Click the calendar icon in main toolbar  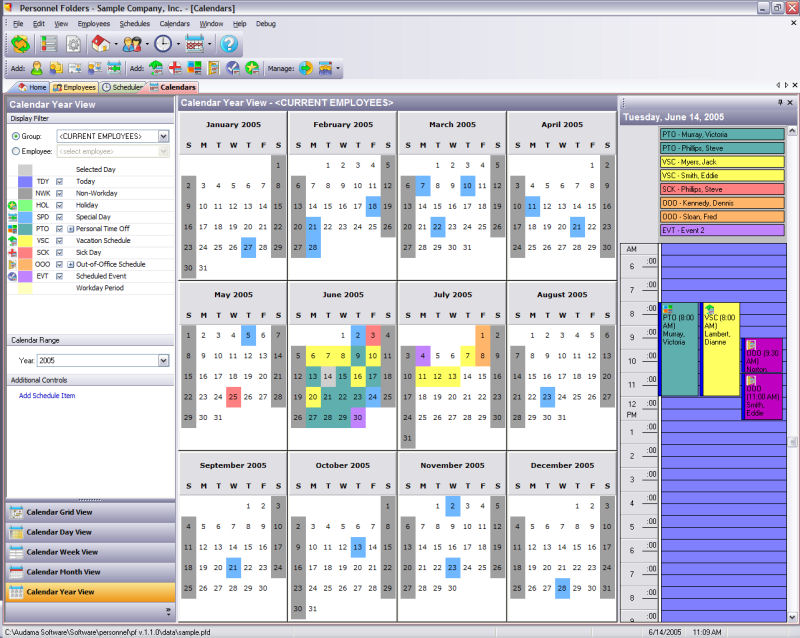click(195, 44)
